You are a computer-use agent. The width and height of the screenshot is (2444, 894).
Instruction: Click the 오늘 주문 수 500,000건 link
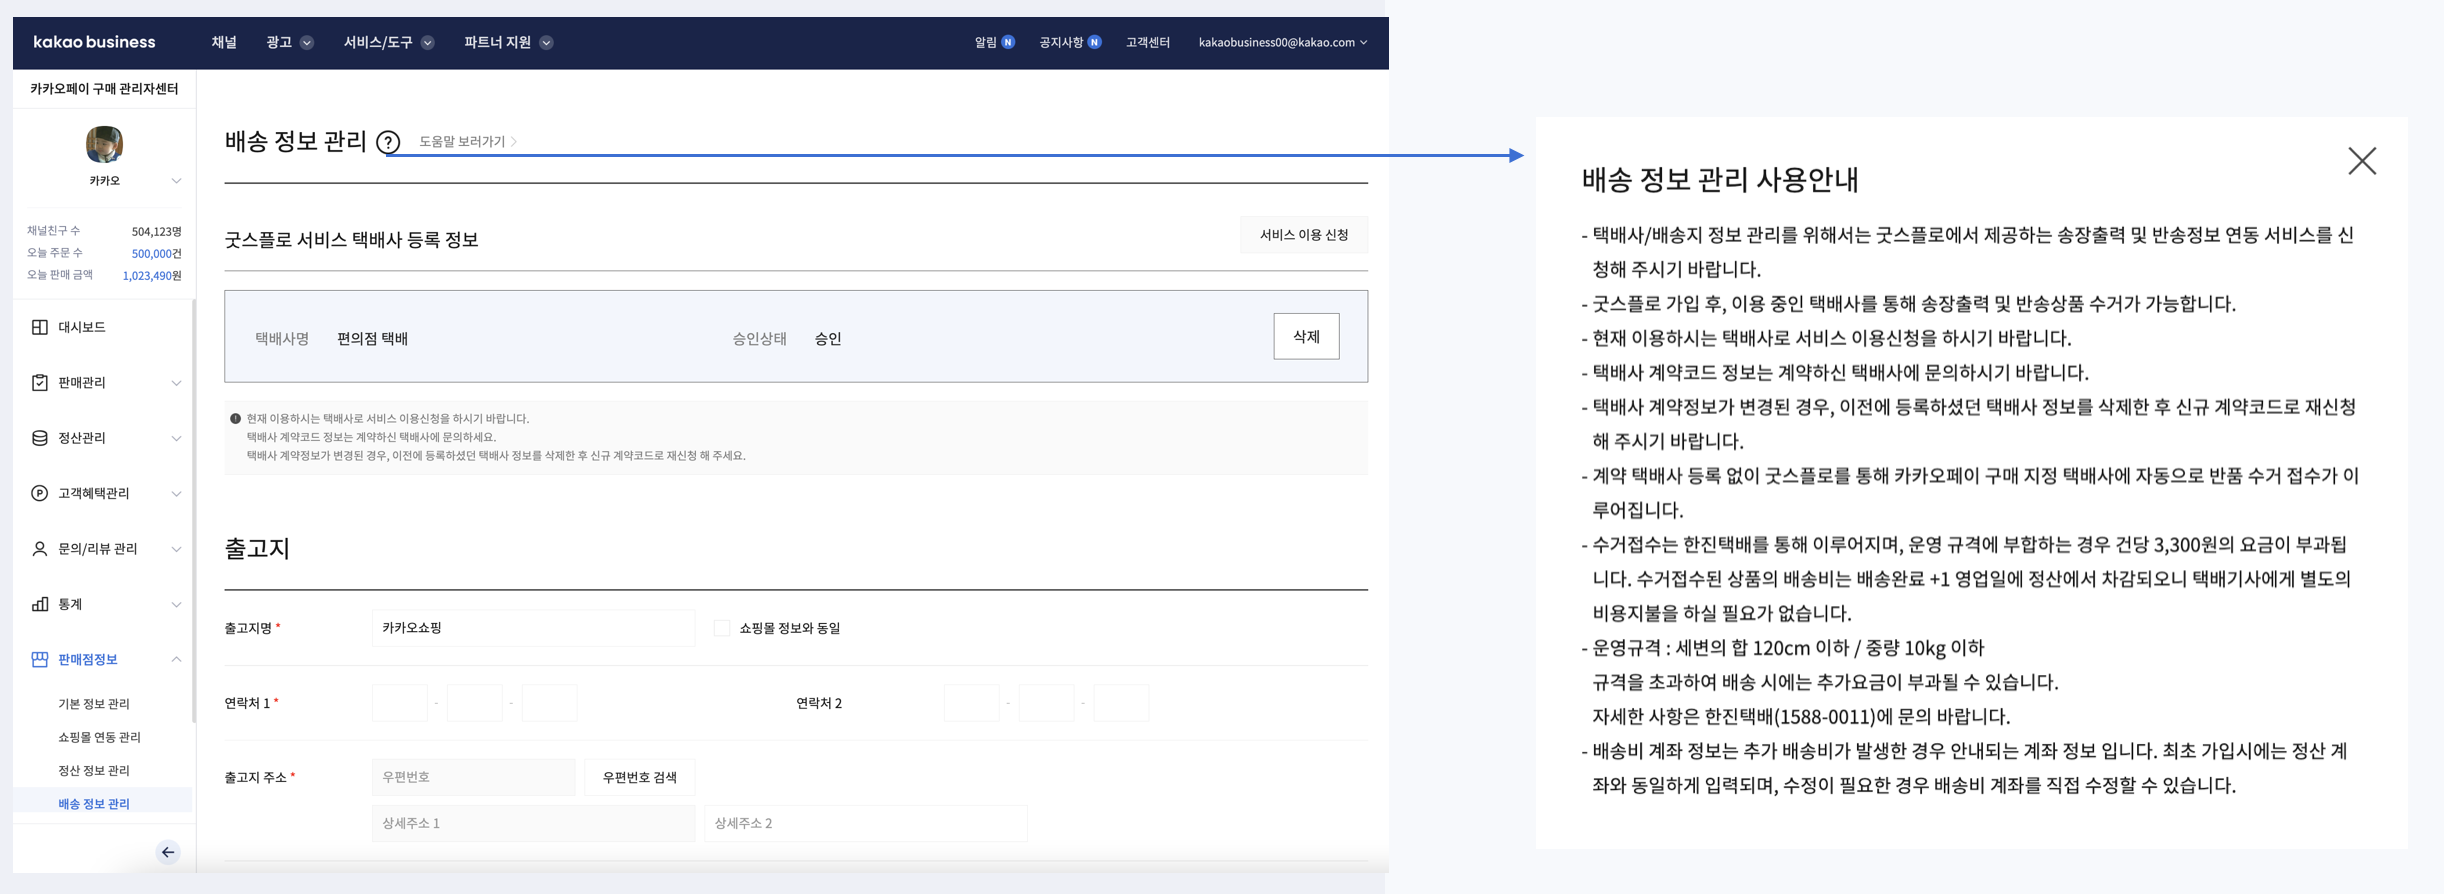[x=156, y=253]
